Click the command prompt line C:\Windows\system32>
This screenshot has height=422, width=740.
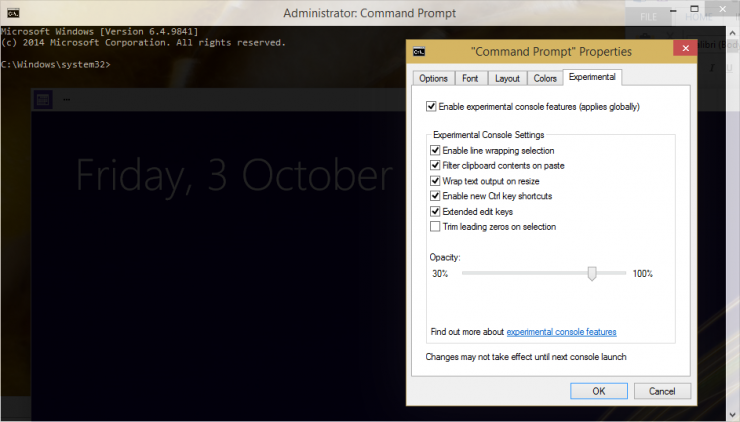(56, 64)
